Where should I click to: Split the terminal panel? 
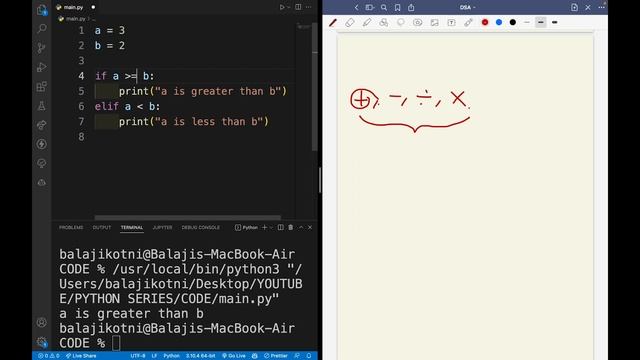point(281,227)
